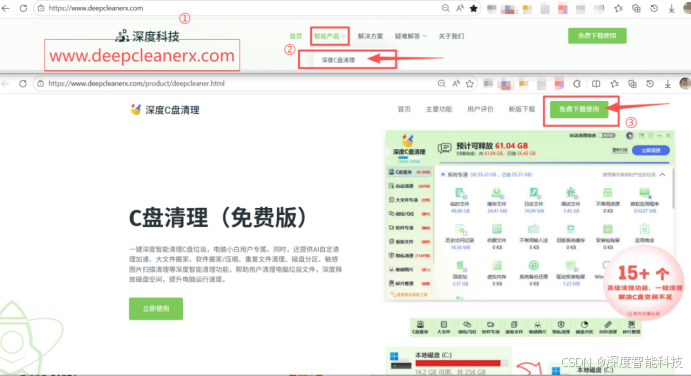This screenshot has height=376, width=691.
Task: Reload the deepcleaner.html product page window
Action: 23,83
